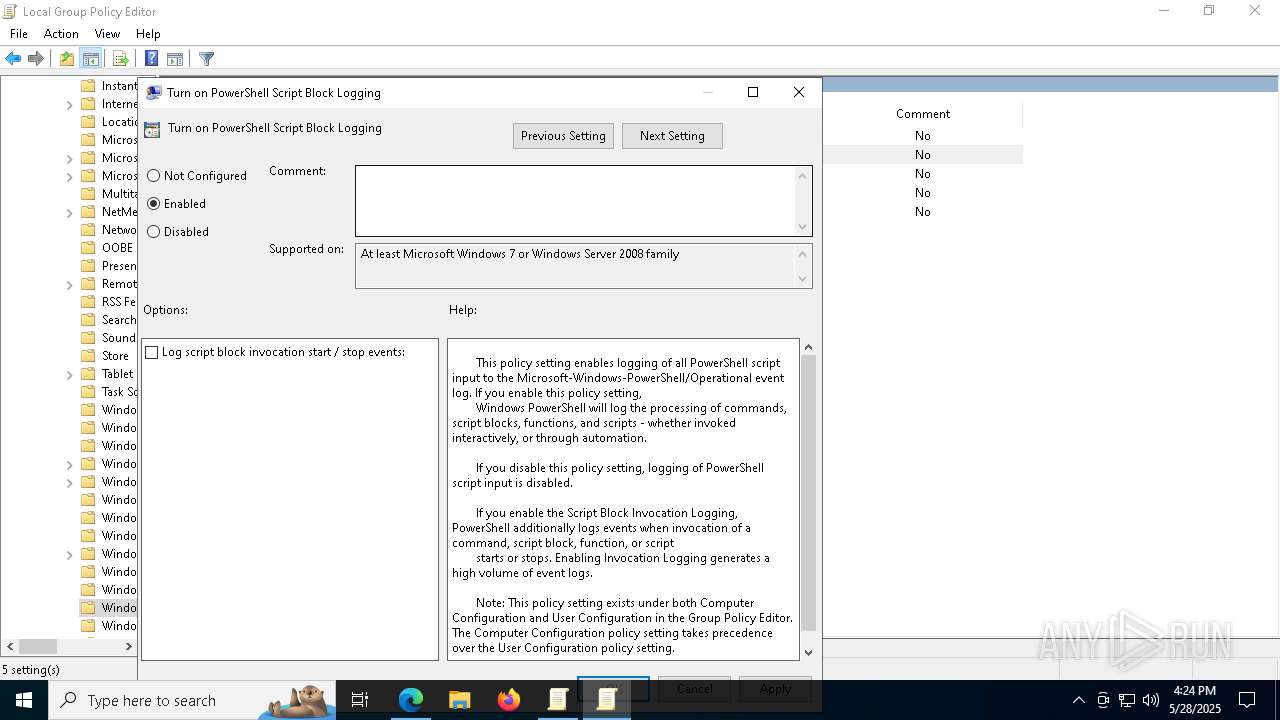Click the RSS Fe folder icon
Viewport: 1280px width, 720px height.
88,302
